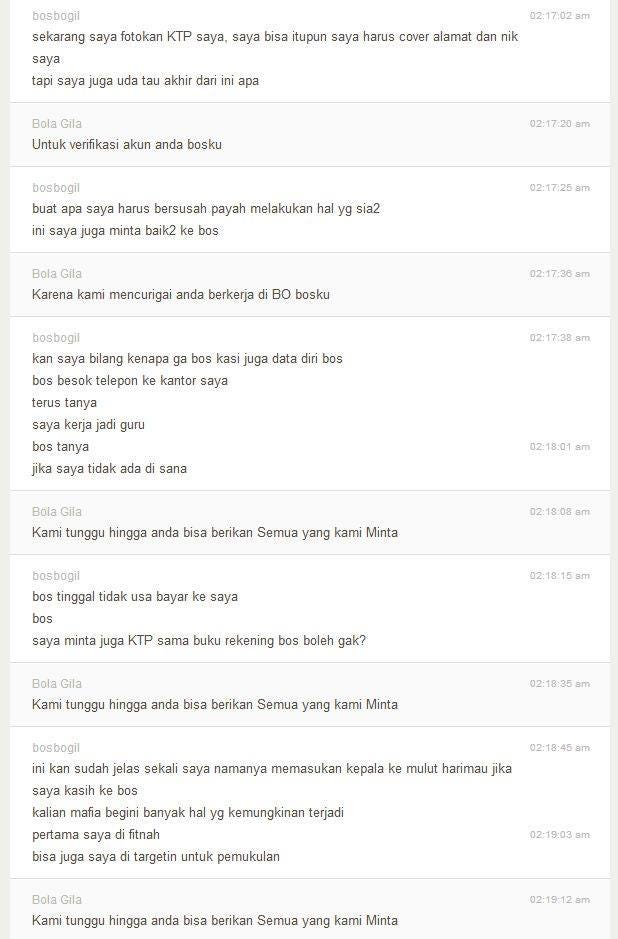Viewport: 618px width, 939px height.
Task: Click the Bola Gila name at 02:17:36 am
Action: click(57, 274)
